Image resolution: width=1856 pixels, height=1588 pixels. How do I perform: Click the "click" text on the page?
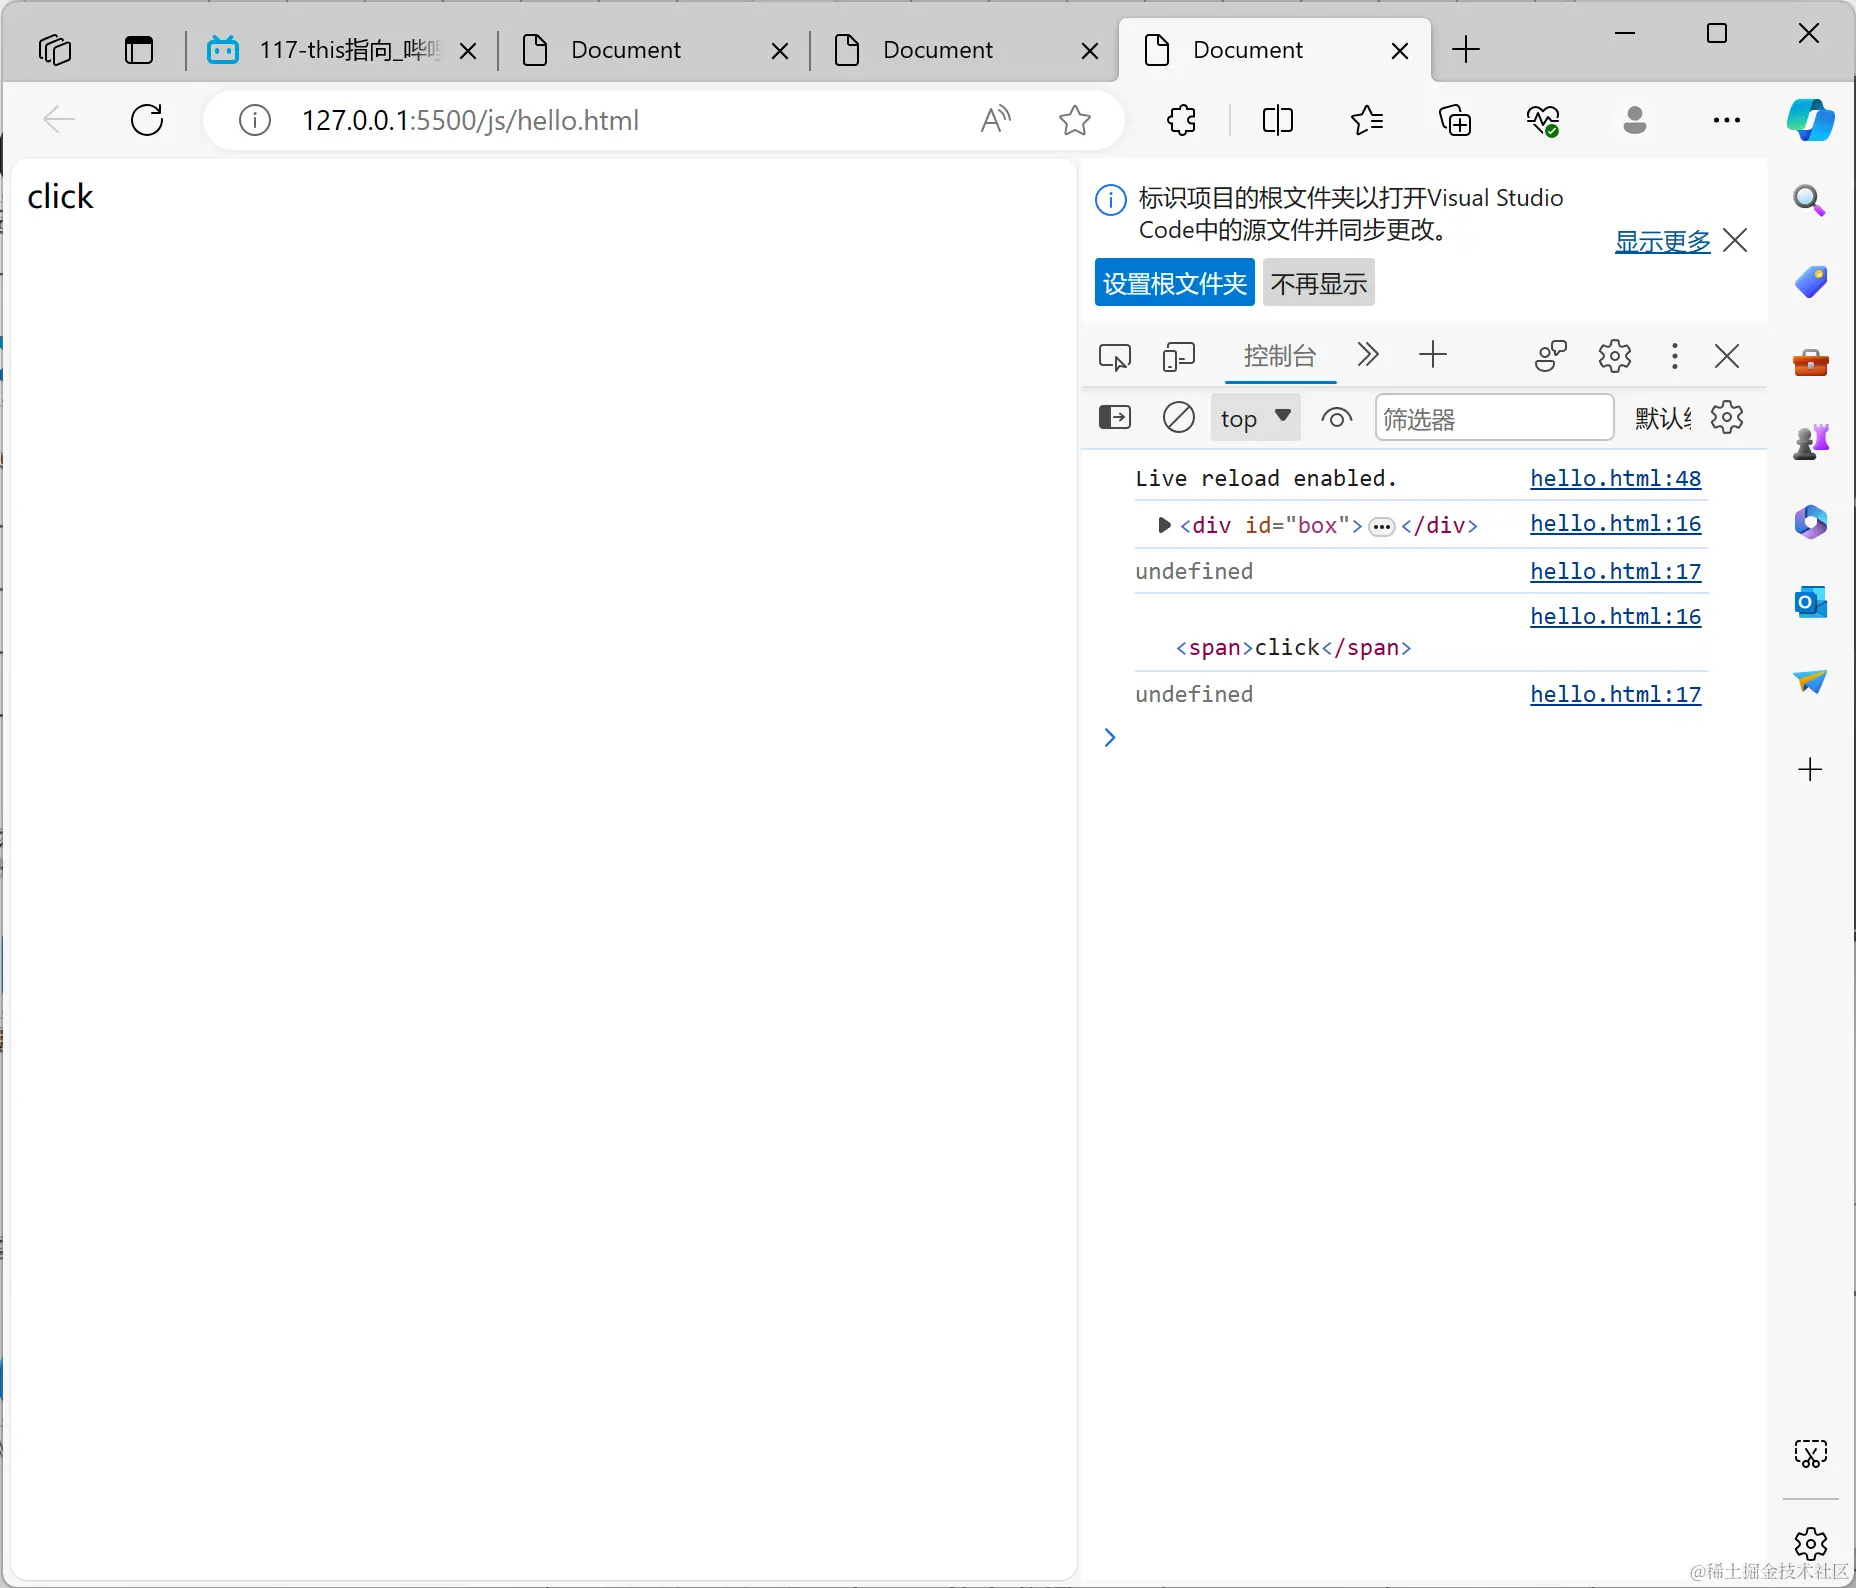[60, 196]
